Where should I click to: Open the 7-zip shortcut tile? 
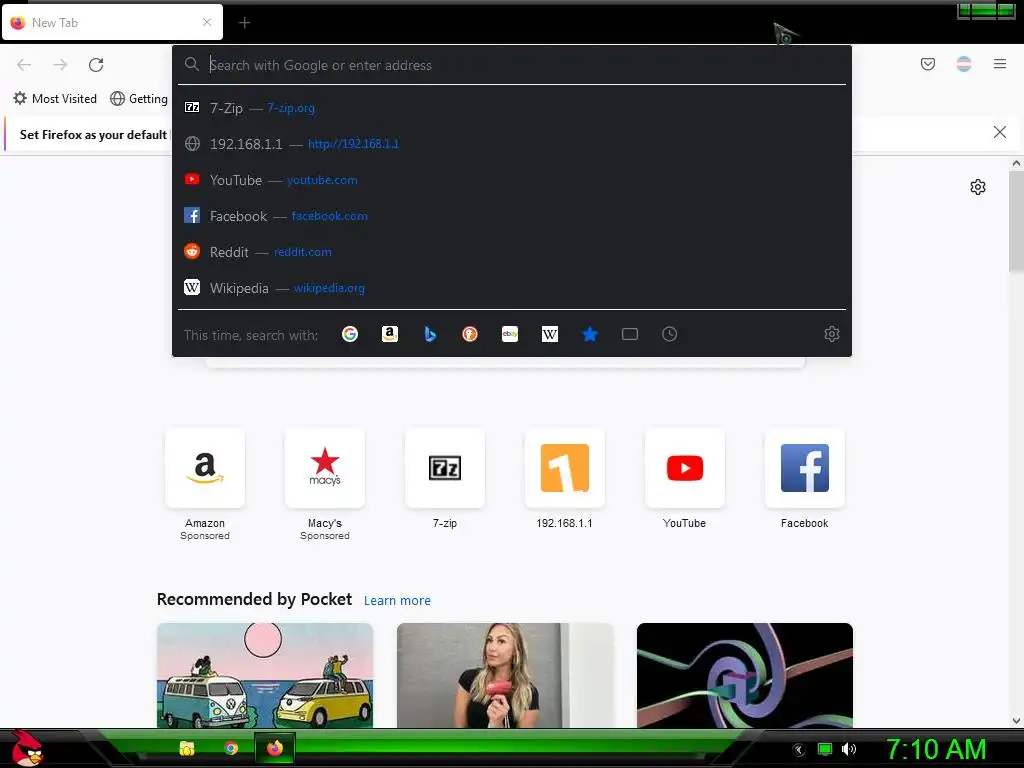tap(445, 468)
